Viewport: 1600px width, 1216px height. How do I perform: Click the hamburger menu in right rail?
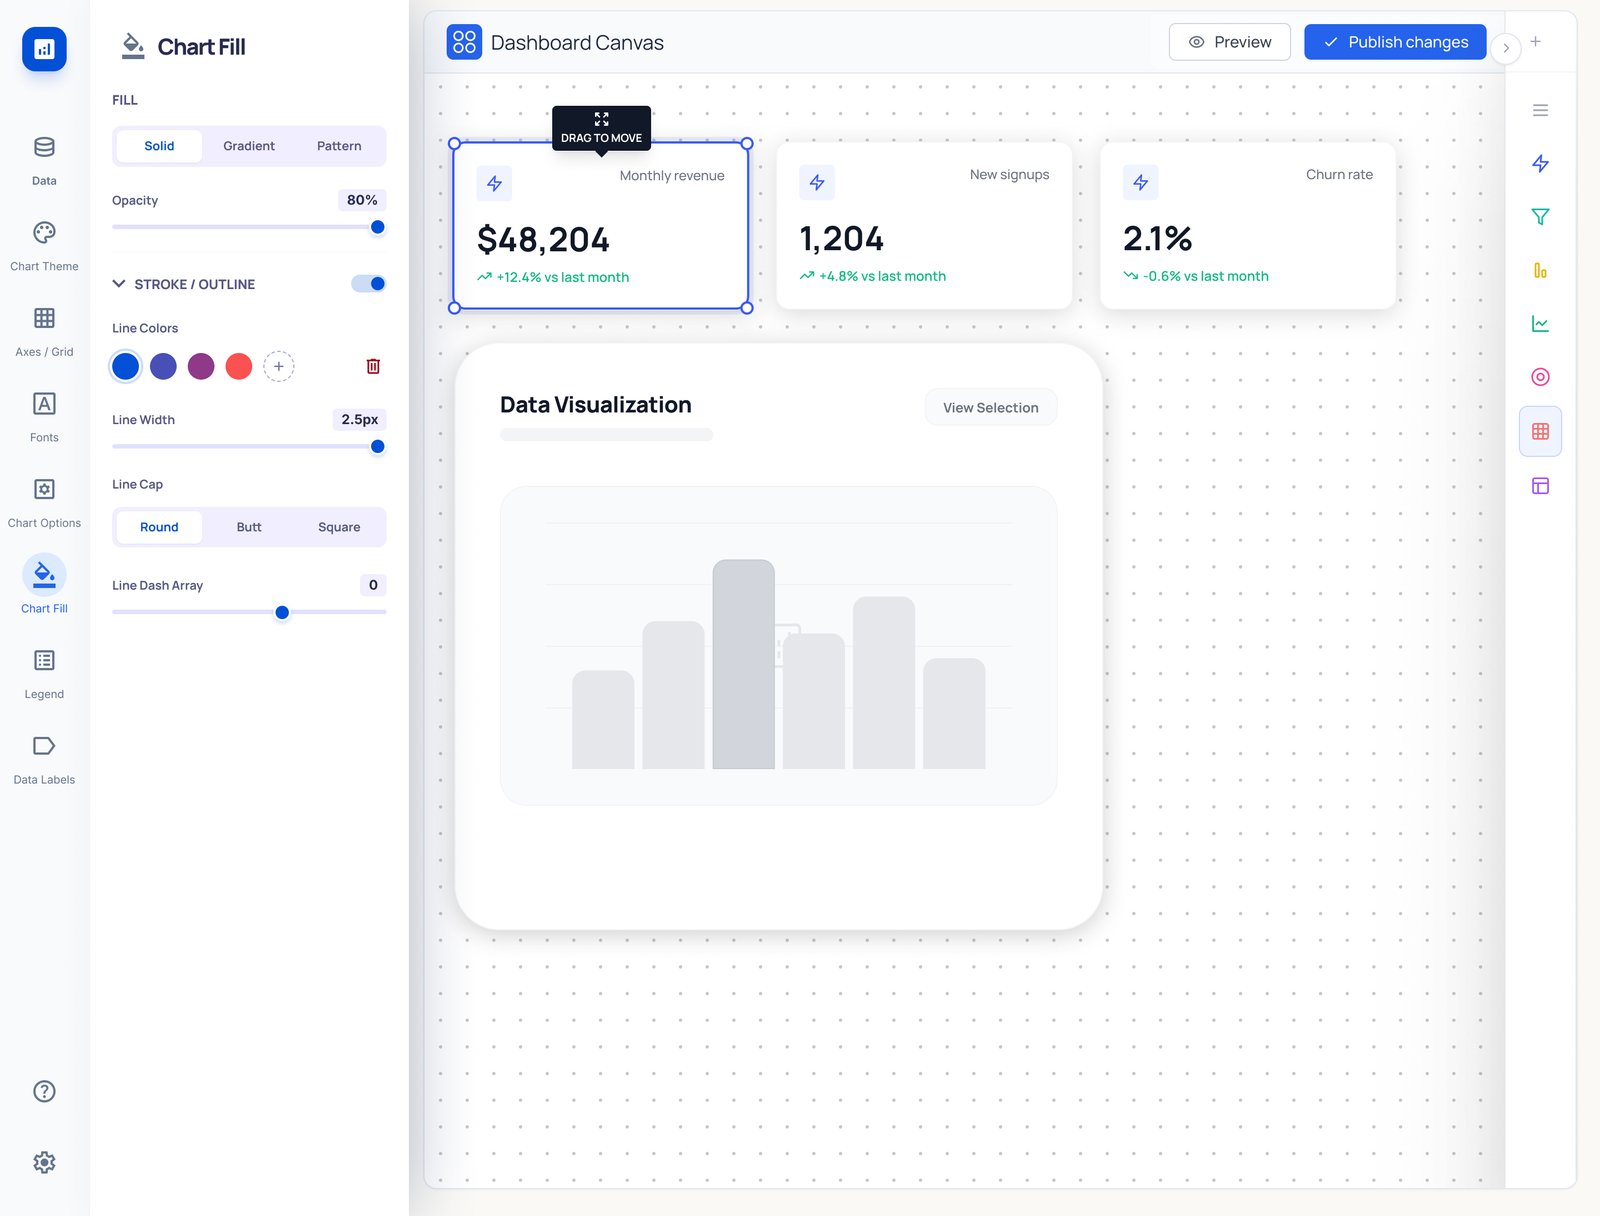(1540, 110)
